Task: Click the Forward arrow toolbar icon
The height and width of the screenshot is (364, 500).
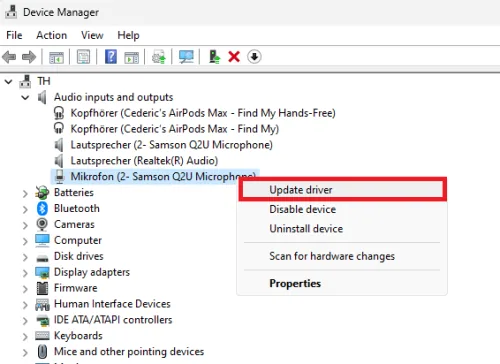Action: (29, 57)
